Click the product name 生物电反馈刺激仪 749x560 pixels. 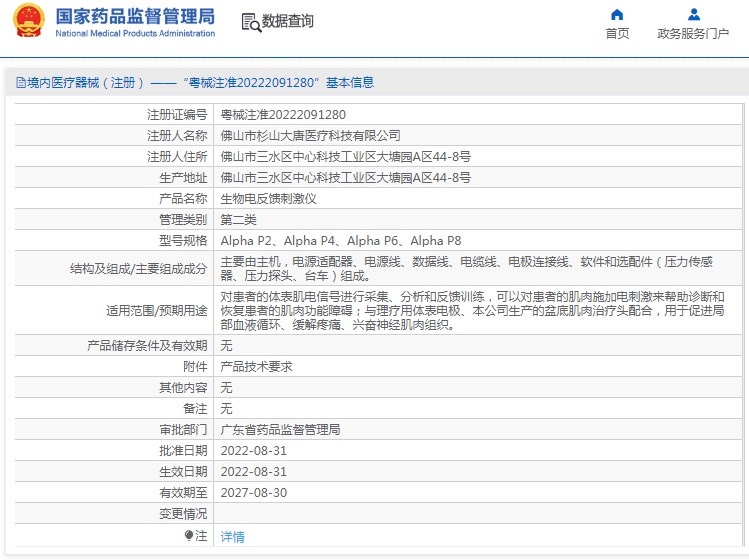(x=268, y=199)
